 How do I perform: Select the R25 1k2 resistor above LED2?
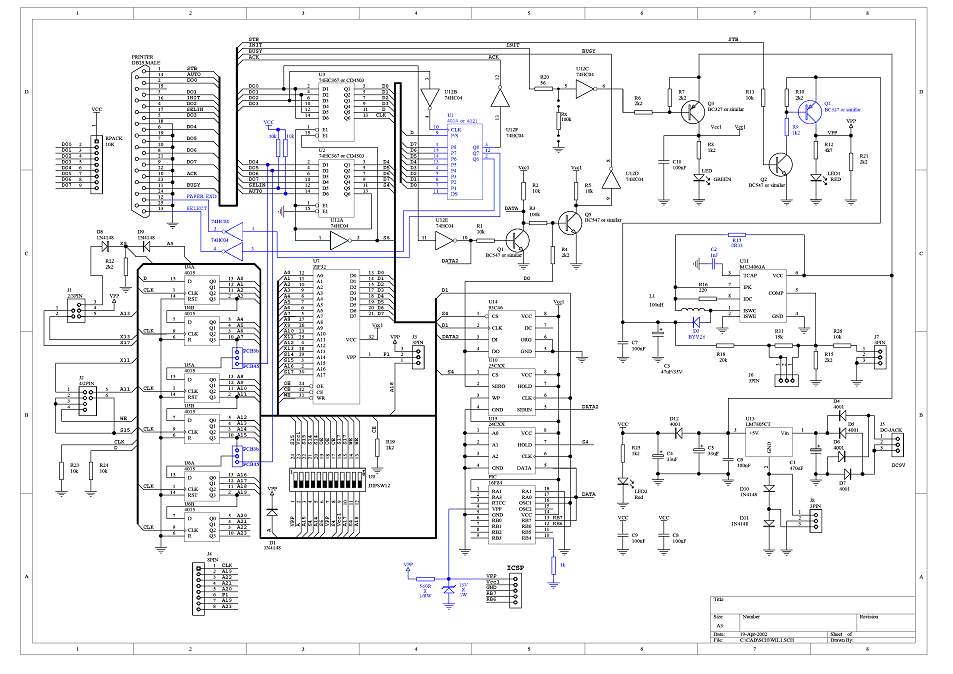(x=623, y=453)
